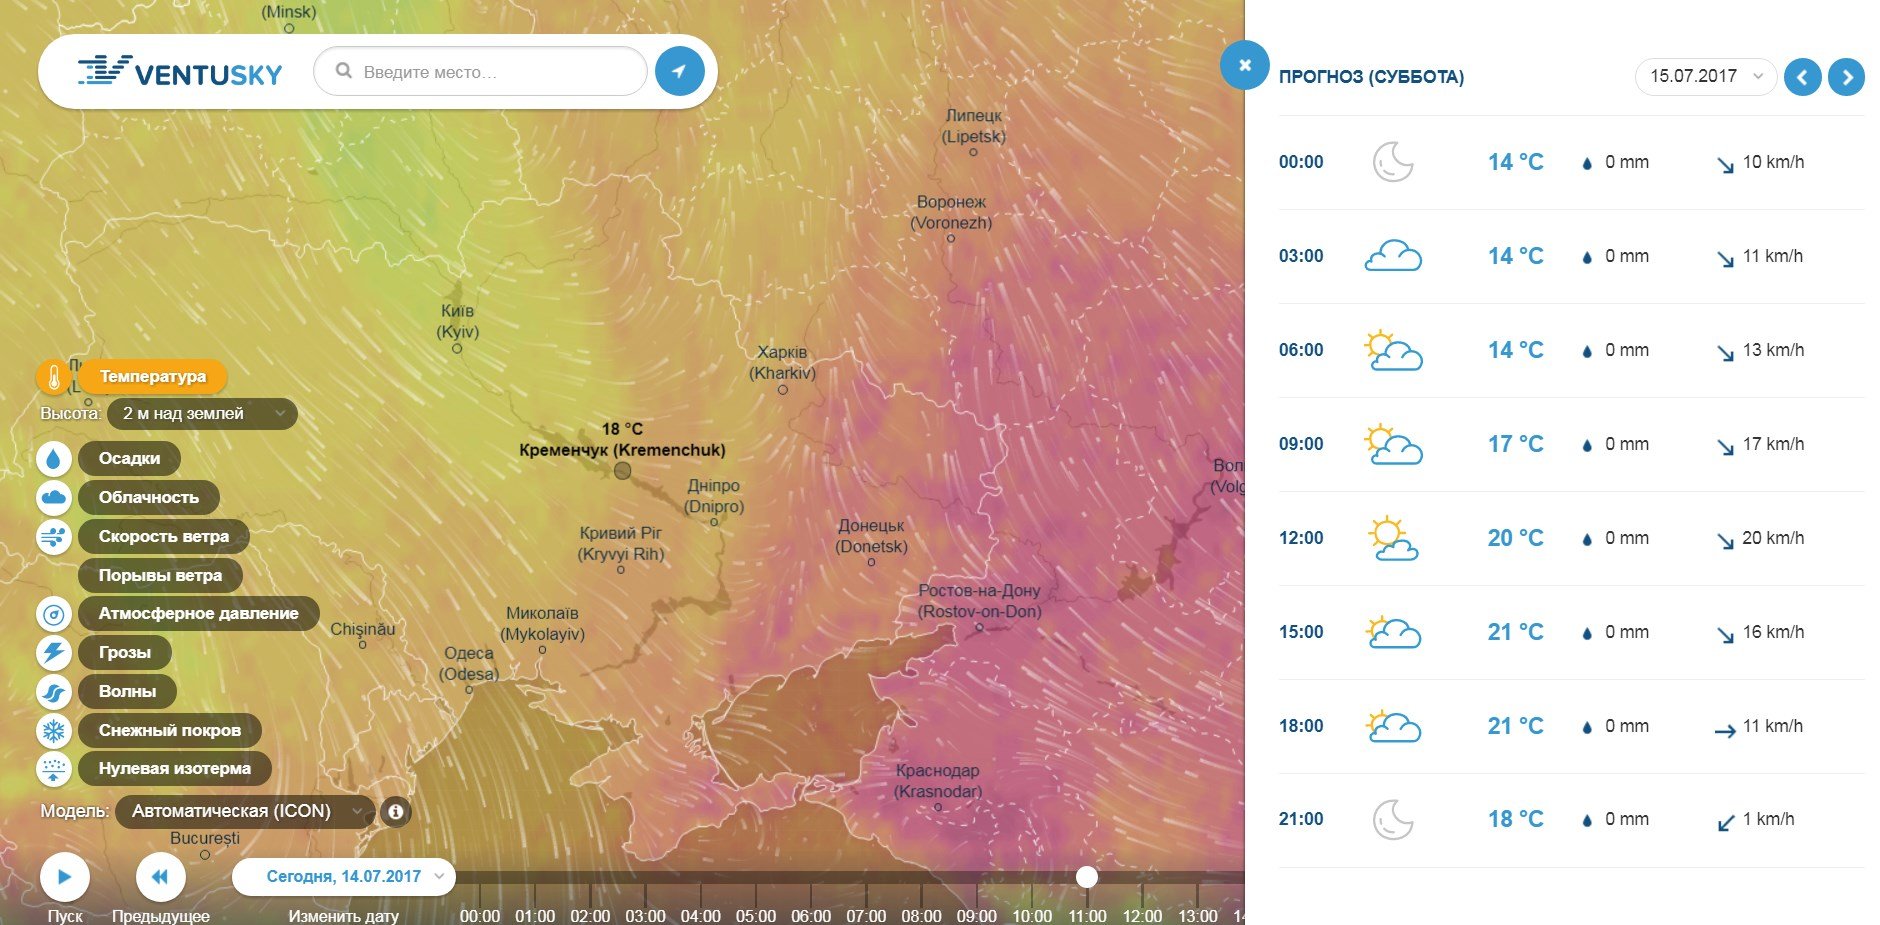Open the forecast date 15.07.2017 dropdown

coord(1705,77)
